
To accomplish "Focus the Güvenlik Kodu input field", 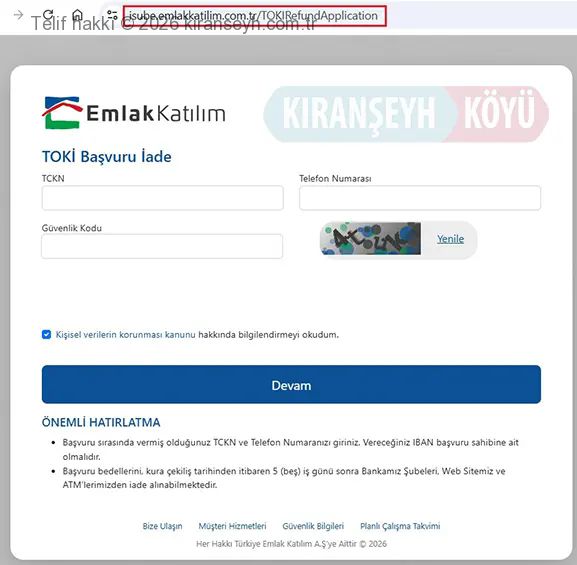I will 162,246.
